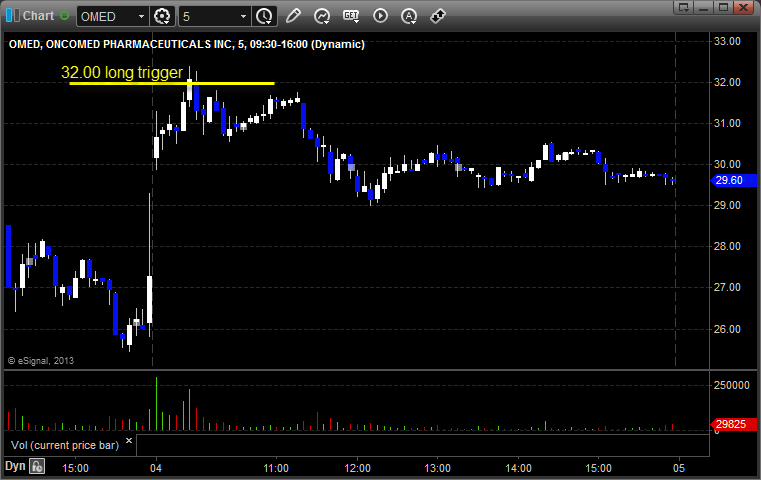Click the 32.00 price axis label
Image resolution: width=761 pixels, height=480 pixels.
(x=727, y=83)
